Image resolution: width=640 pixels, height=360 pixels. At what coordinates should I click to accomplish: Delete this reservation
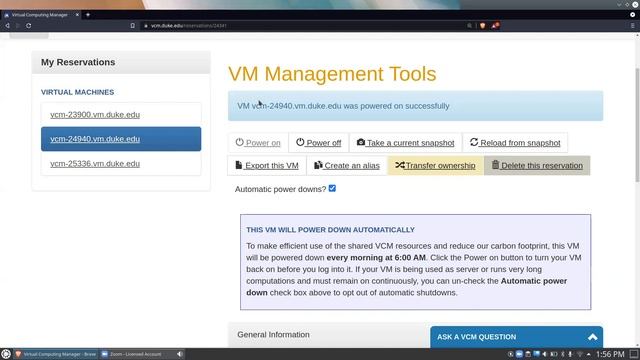537,165
